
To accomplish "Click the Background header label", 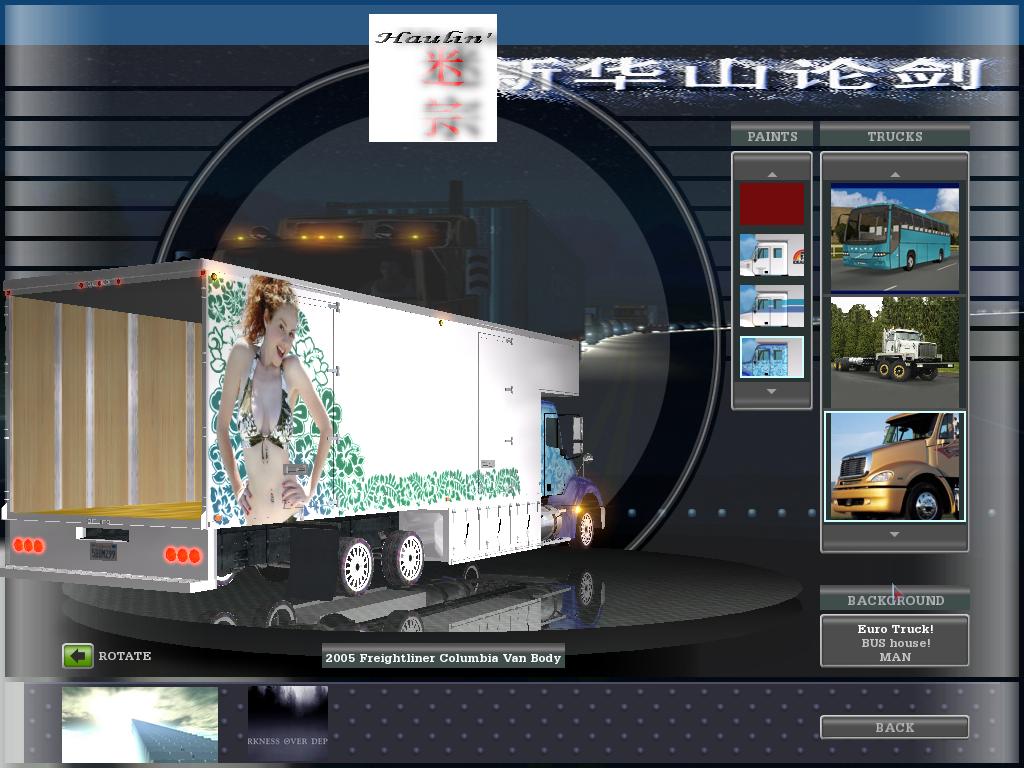I will (x=894, y=600).
